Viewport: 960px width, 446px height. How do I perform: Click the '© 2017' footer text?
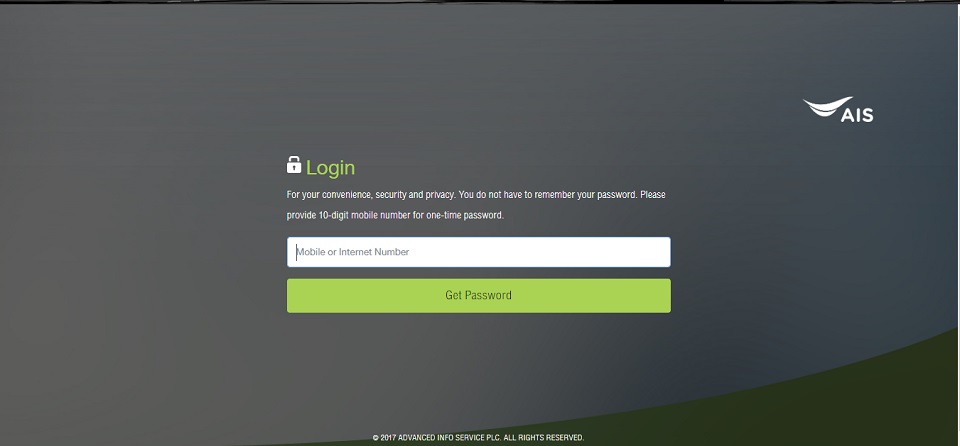click(384, 438)
